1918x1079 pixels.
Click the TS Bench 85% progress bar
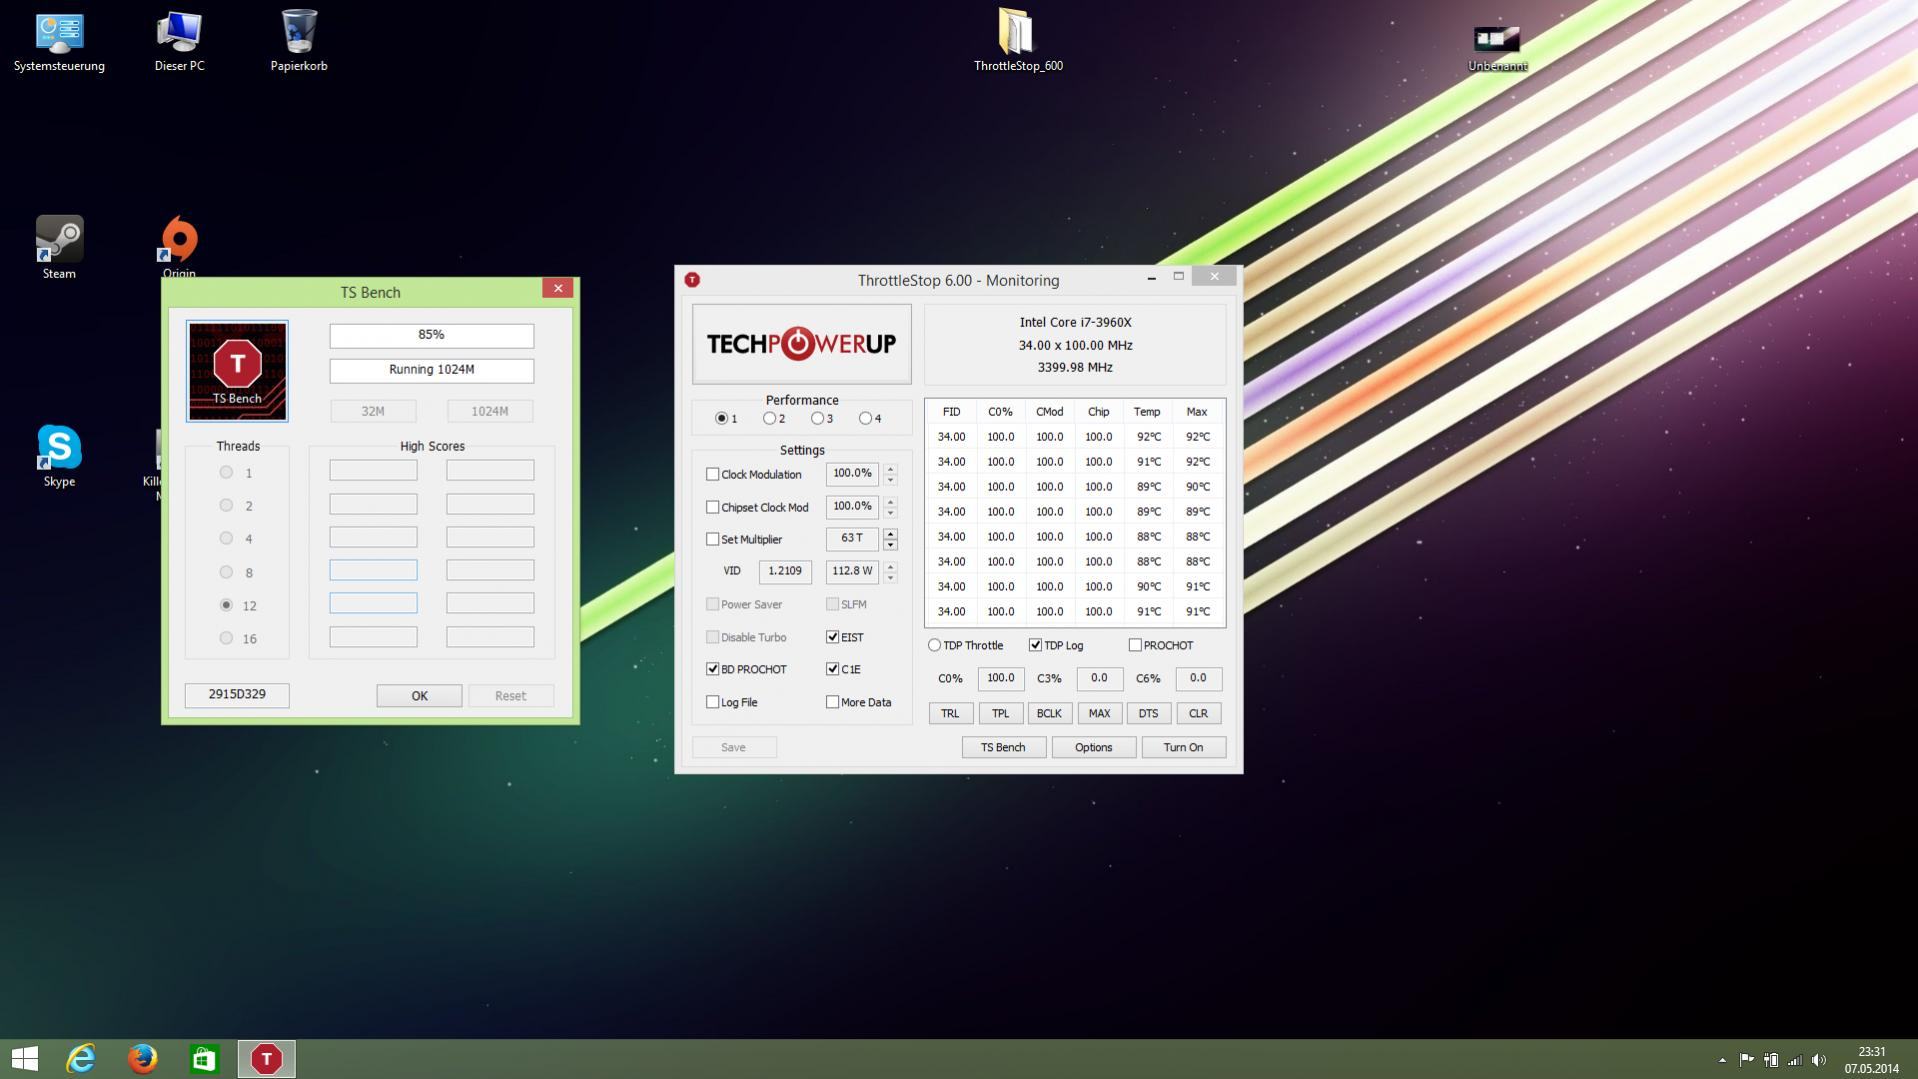click(x=431, y=335)
